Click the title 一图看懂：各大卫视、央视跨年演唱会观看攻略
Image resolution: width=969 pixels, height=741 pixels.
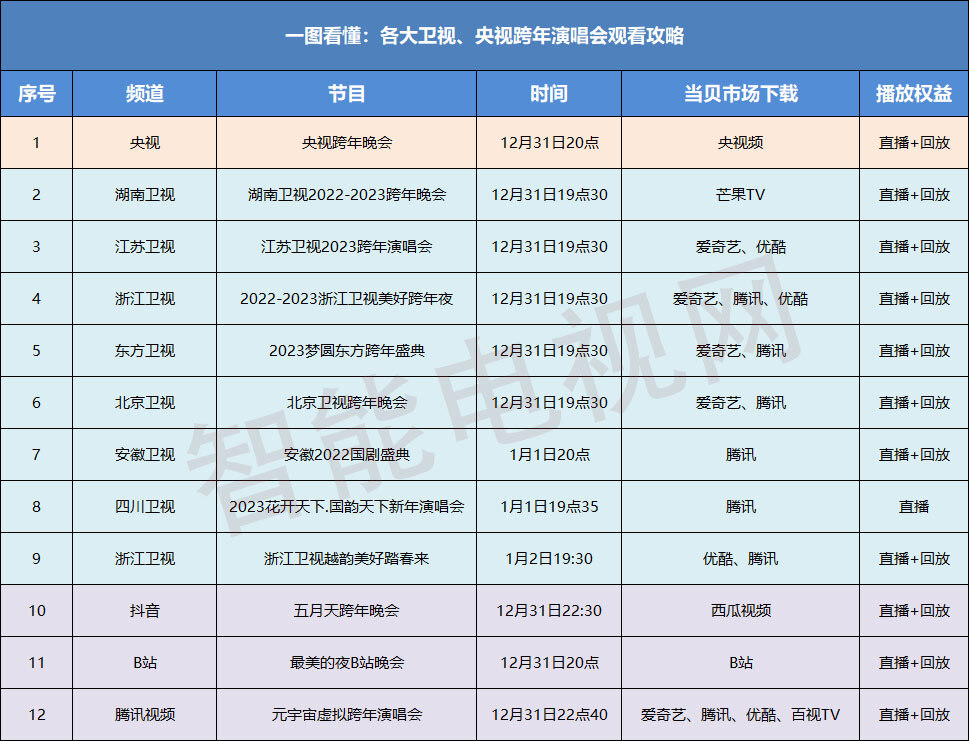tap(484, 35)
